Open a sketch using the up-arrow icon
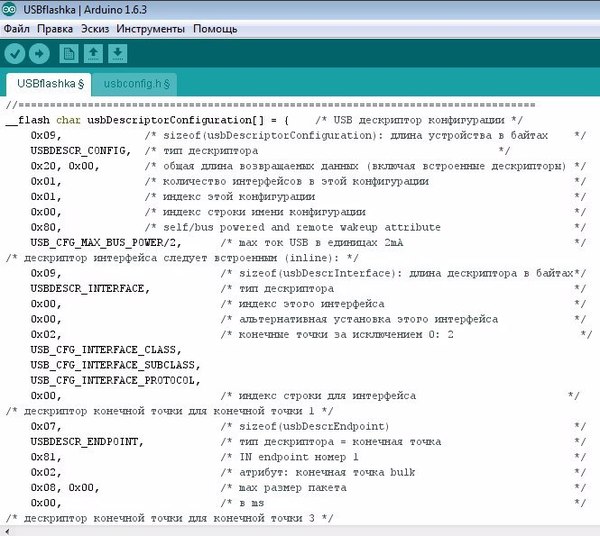Screen dimensions: 600x536 point(94,53)
